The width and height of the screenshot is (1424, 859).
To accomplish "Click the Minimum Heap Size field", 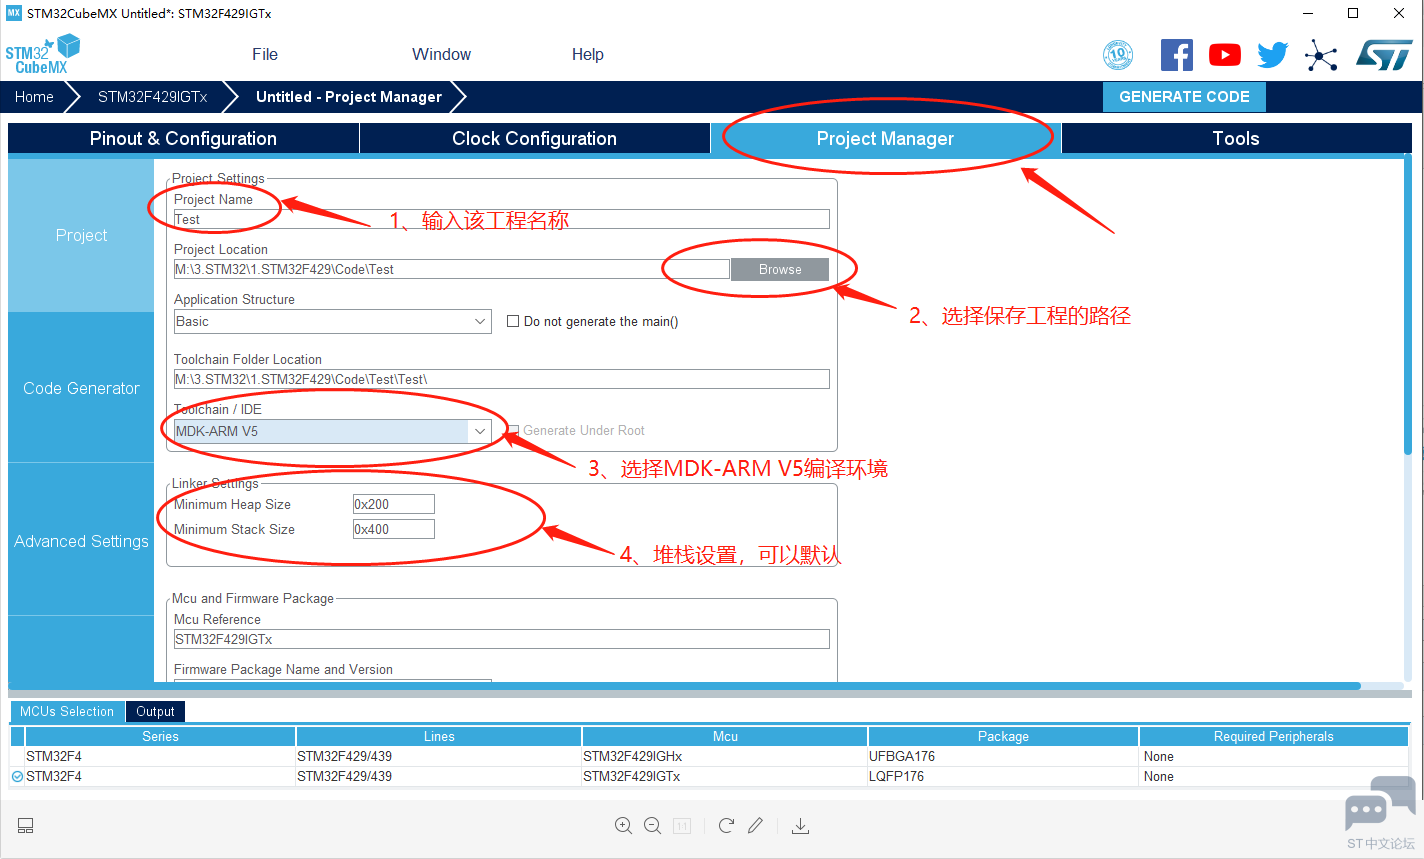I will (x=394, y=505).
